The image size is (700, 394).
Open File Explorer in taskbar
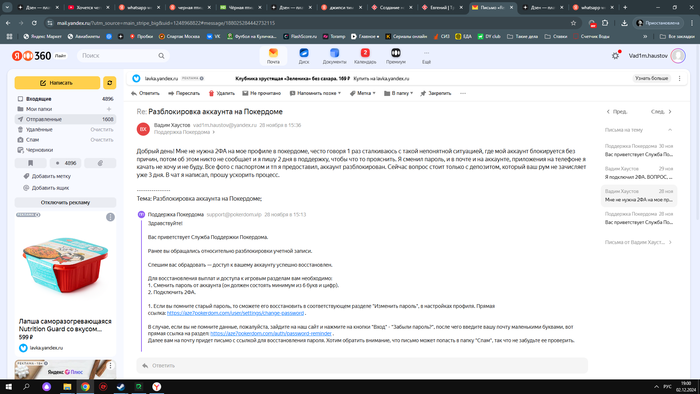click(x=67, y=387)
